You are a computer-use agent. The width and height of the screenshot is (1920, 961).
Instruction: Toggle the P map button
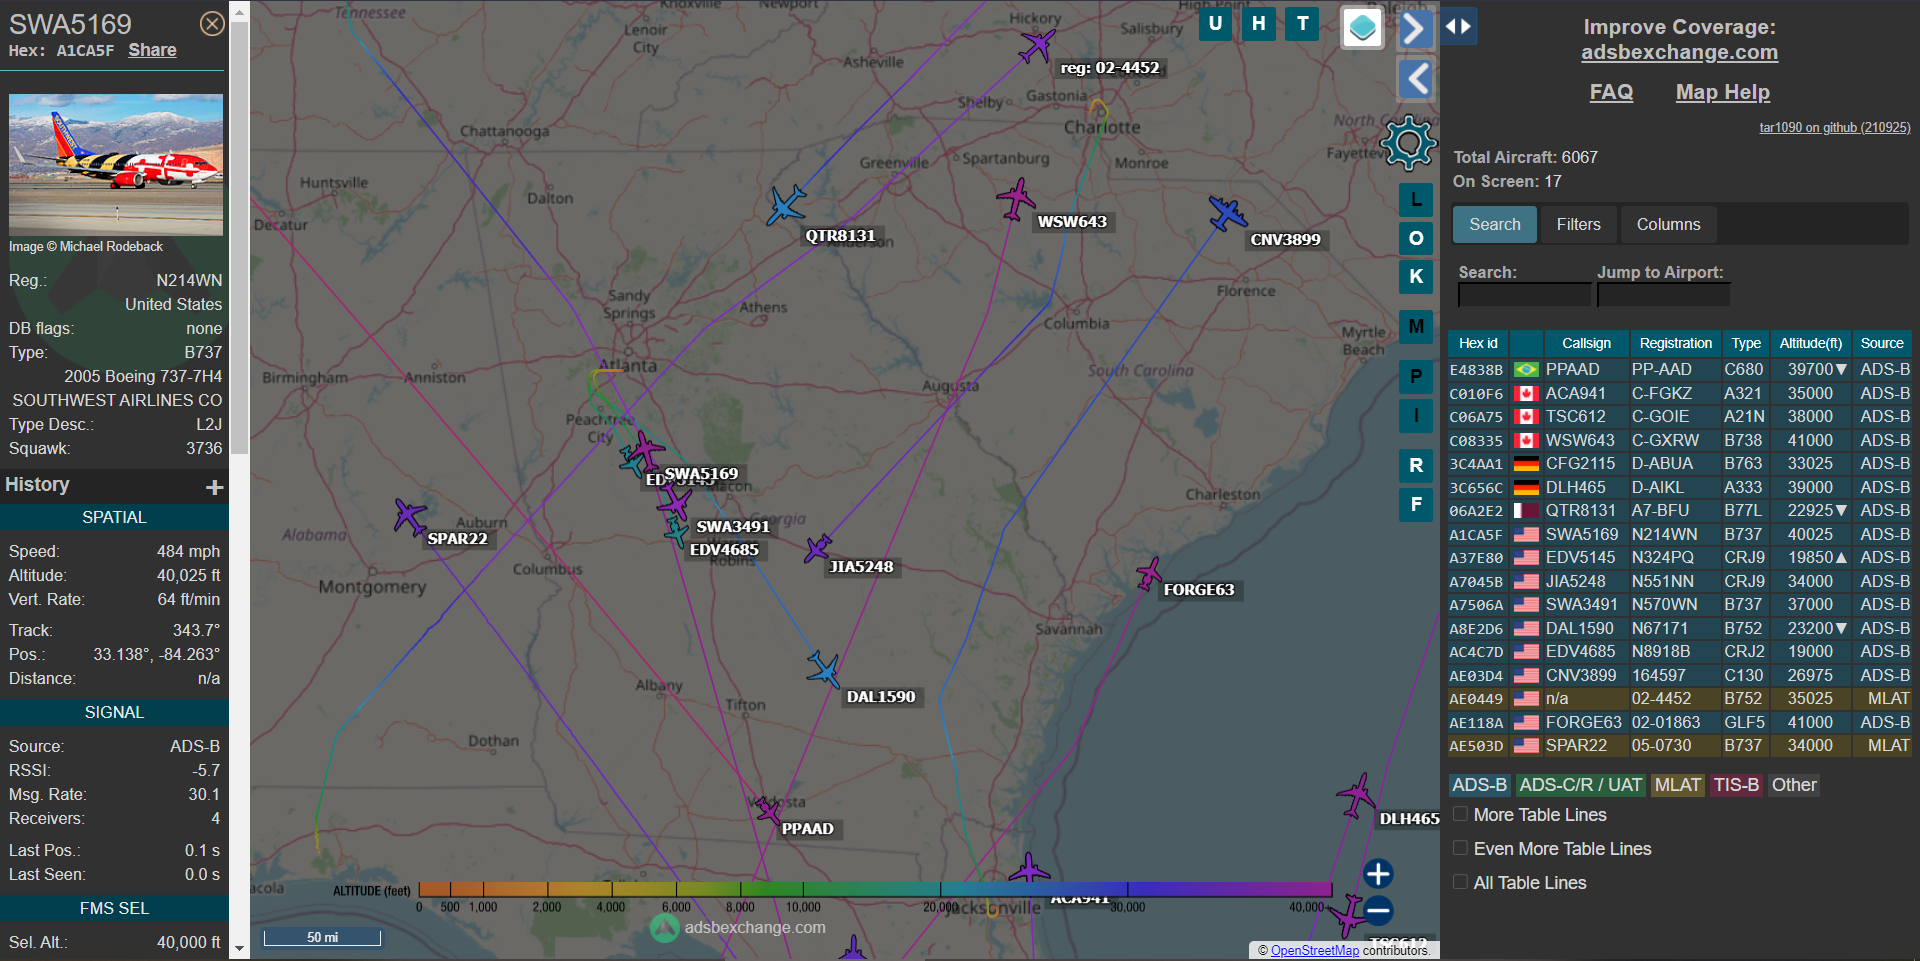pos(1416,377)
